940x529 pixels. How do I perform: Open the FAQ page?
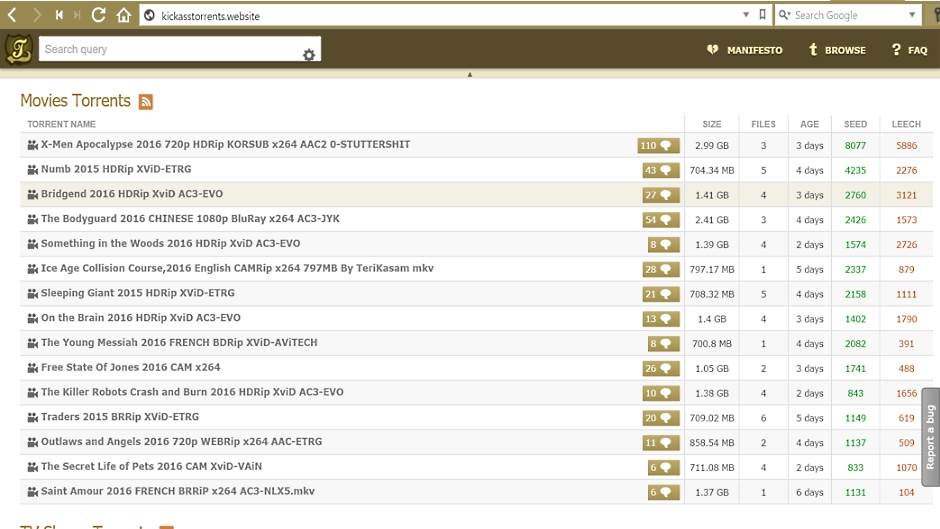tap(909, 50)
